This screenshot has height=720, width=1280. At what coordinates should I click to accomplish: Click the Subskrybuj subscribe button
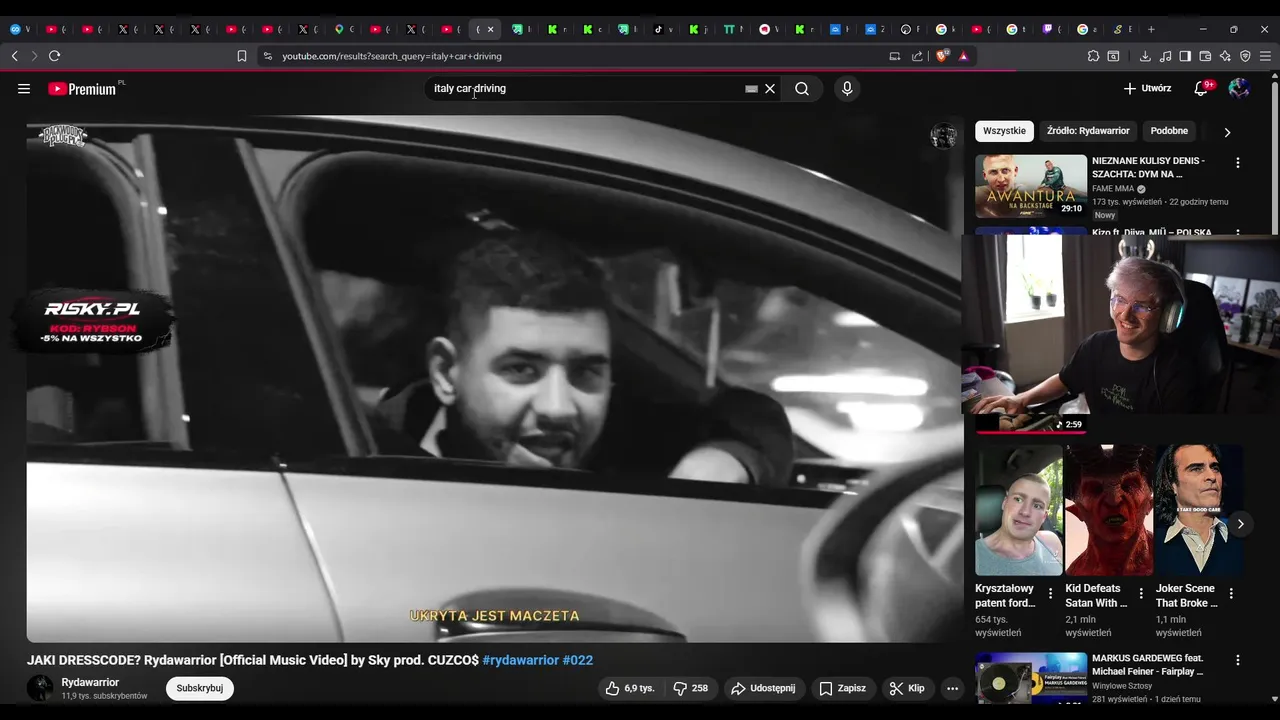(x=200, y=688)
